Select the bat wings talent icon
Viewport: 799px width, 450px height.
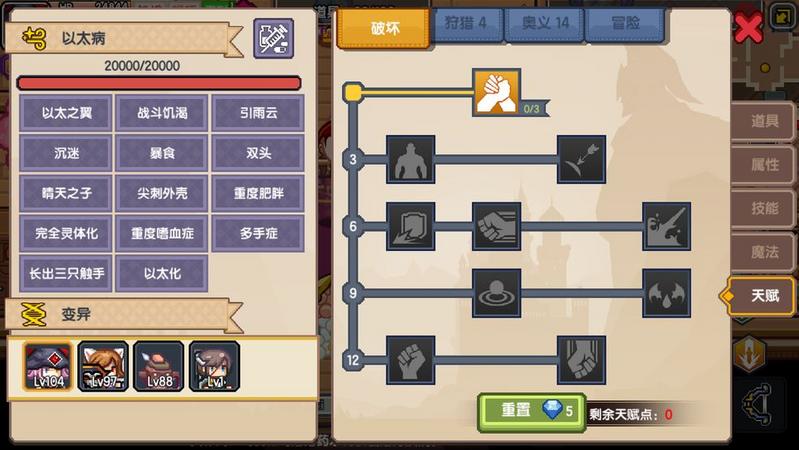(667, 293)
